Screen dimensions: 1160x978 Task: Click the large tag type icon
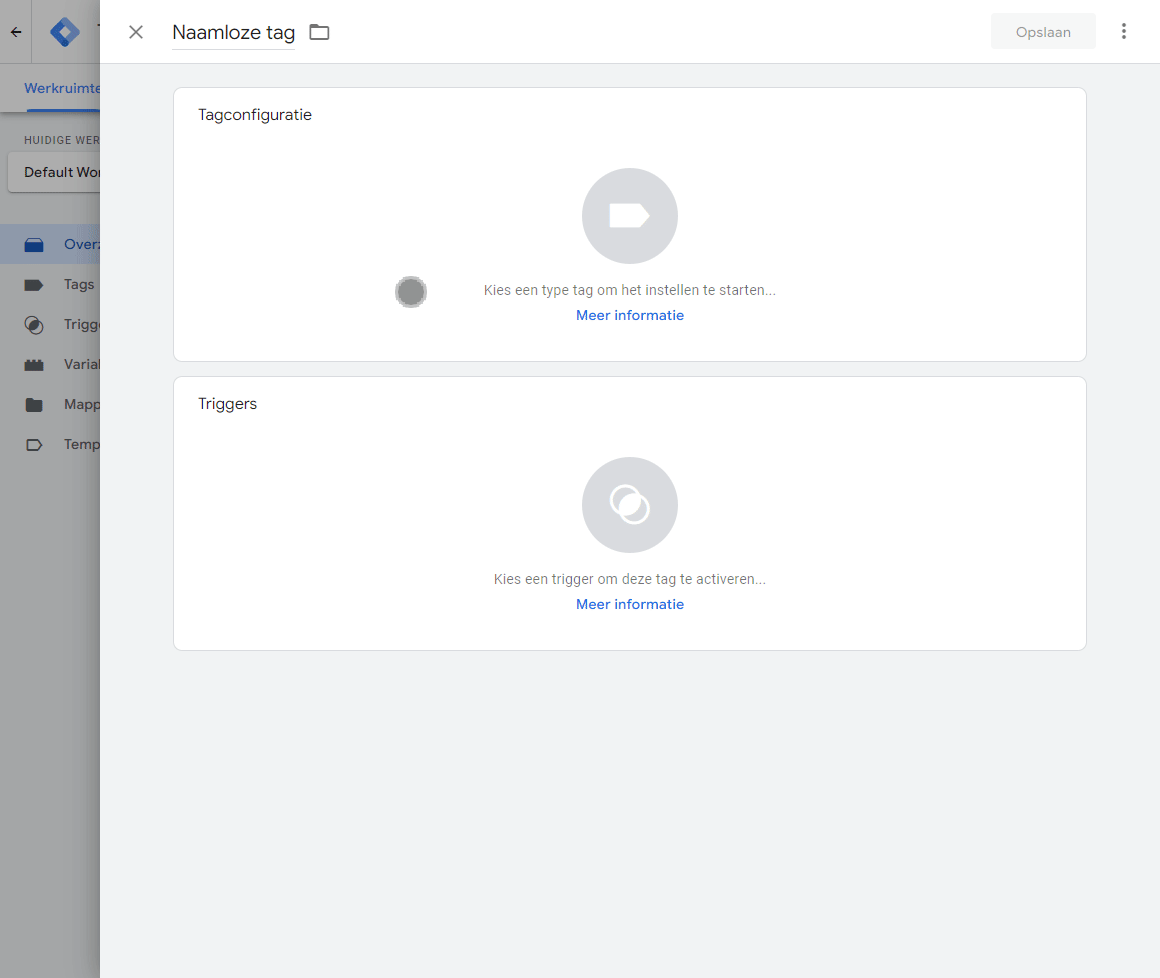click(630, 216)
